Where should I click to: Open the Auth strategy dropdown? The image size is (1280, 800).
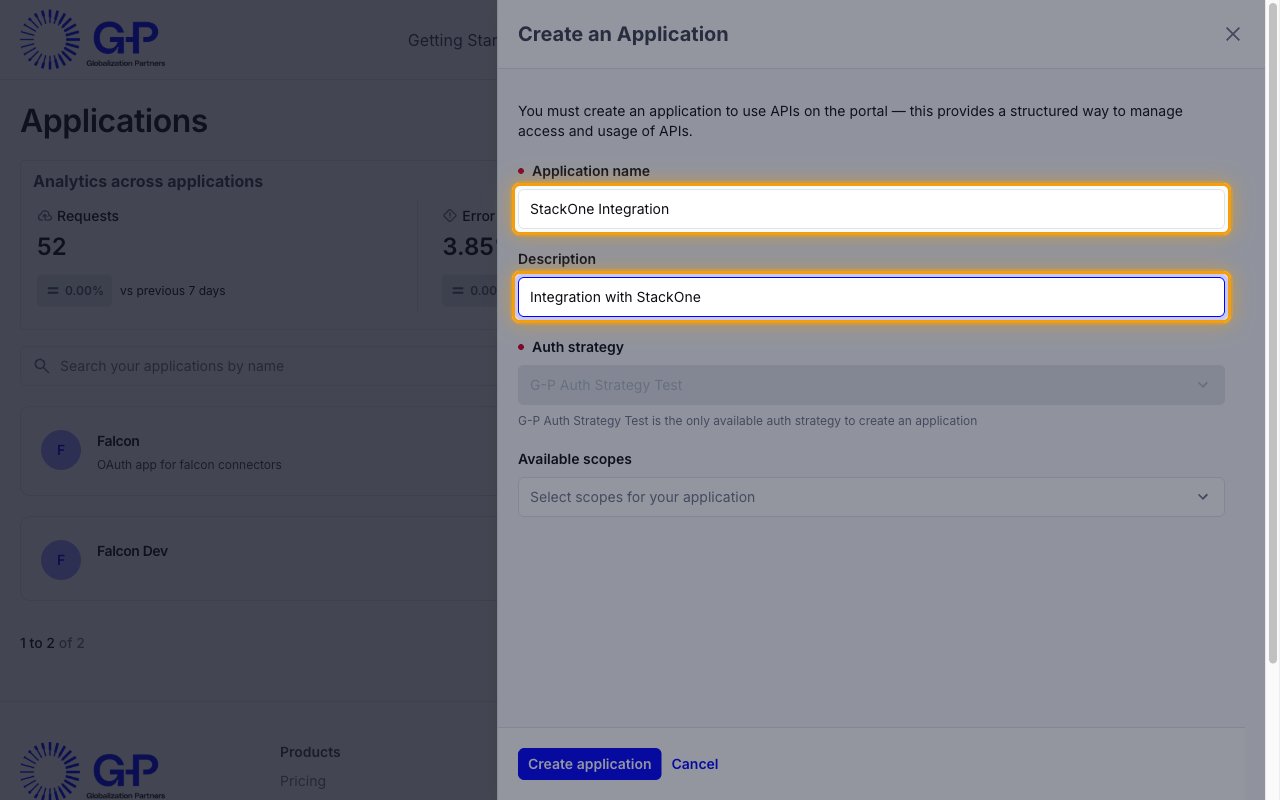click(871, 385)
